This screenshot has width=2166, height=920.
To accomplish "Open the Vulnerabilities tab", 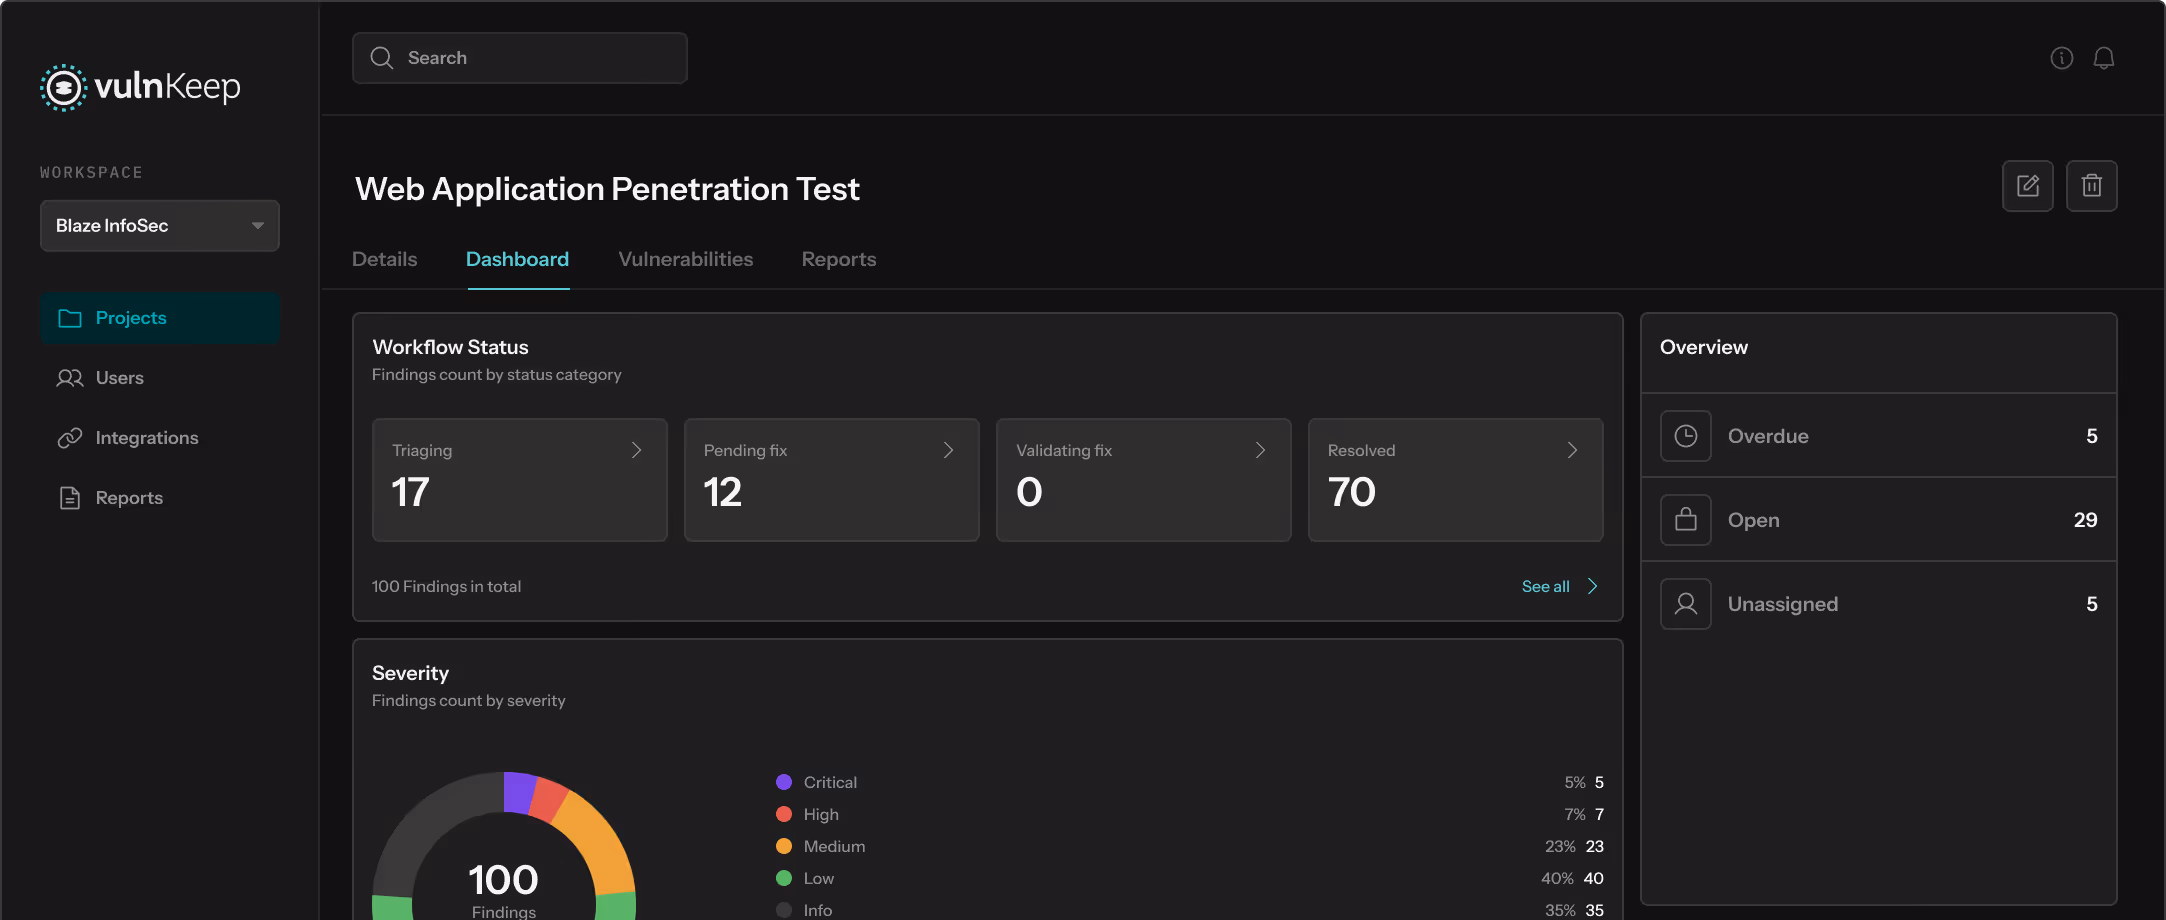I will [x=686, y=260].
